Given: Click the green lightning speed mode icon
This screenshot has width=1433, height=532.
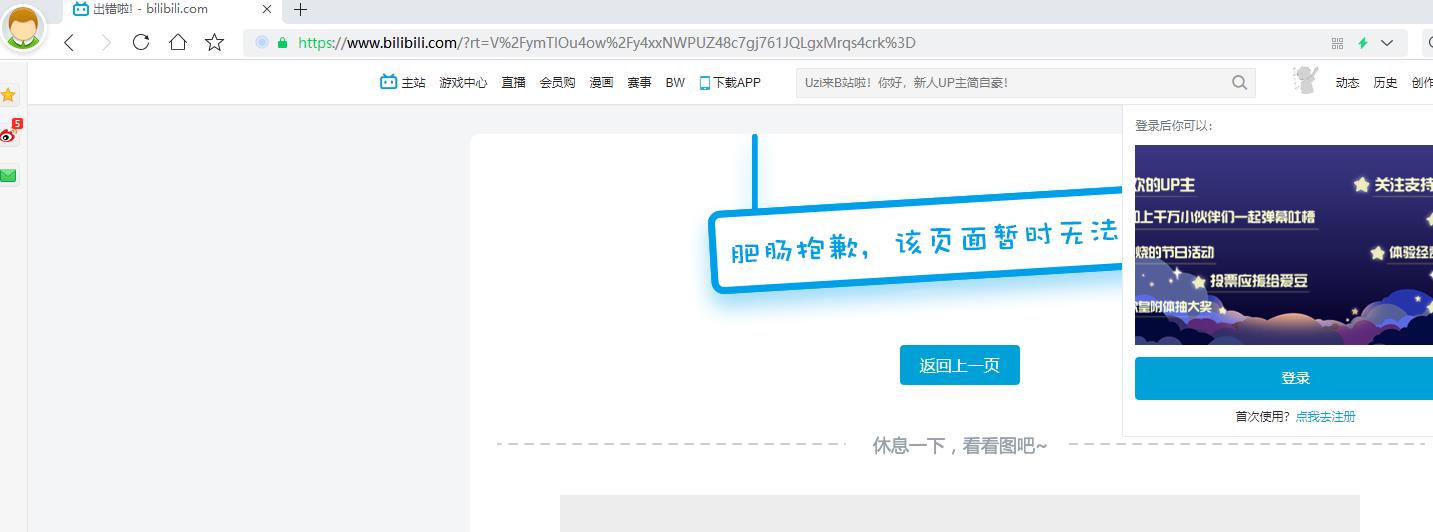Looking at the screenshot, I should (x=1362, y=43).
